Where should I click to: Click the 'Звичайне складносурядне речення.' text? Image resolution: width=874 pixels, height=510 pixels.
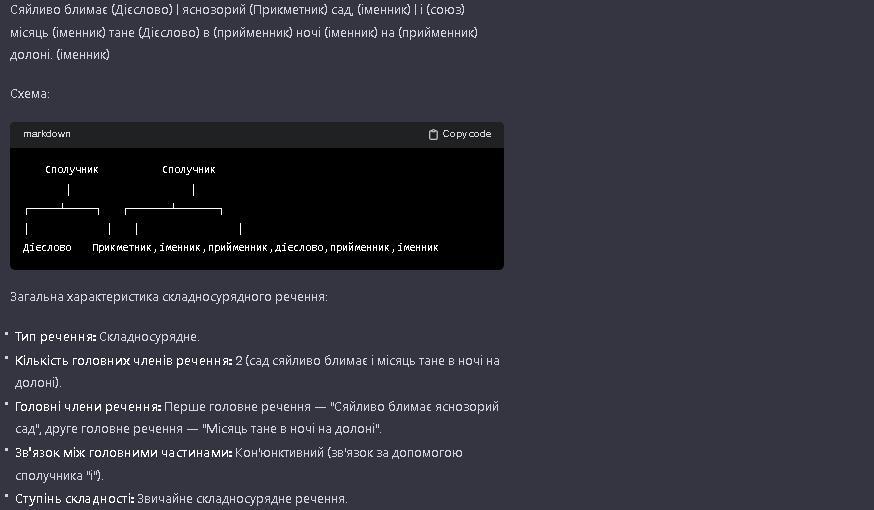pos(242,498)
